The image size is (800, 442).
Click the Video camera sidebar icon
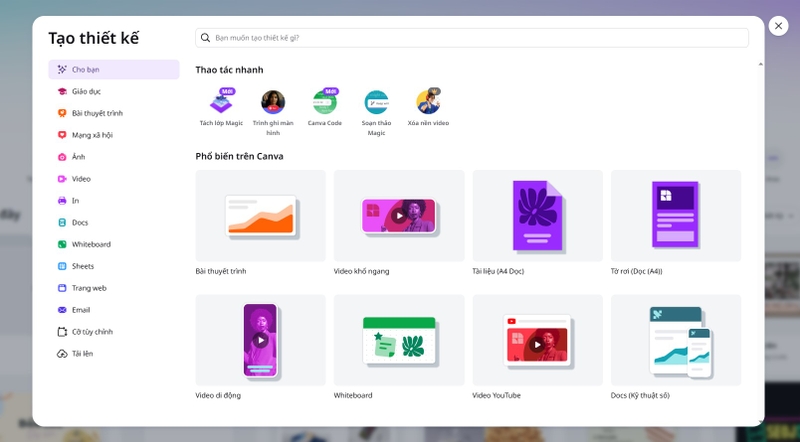click(x=62, y=179)
